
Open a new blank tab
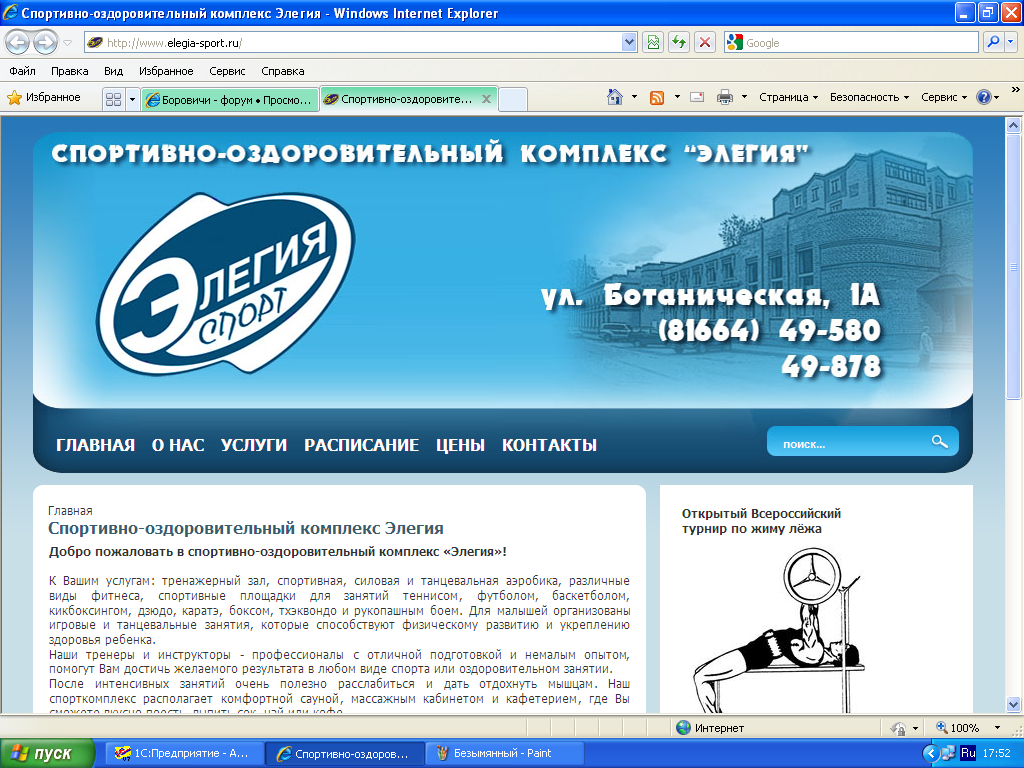(513, 99)
